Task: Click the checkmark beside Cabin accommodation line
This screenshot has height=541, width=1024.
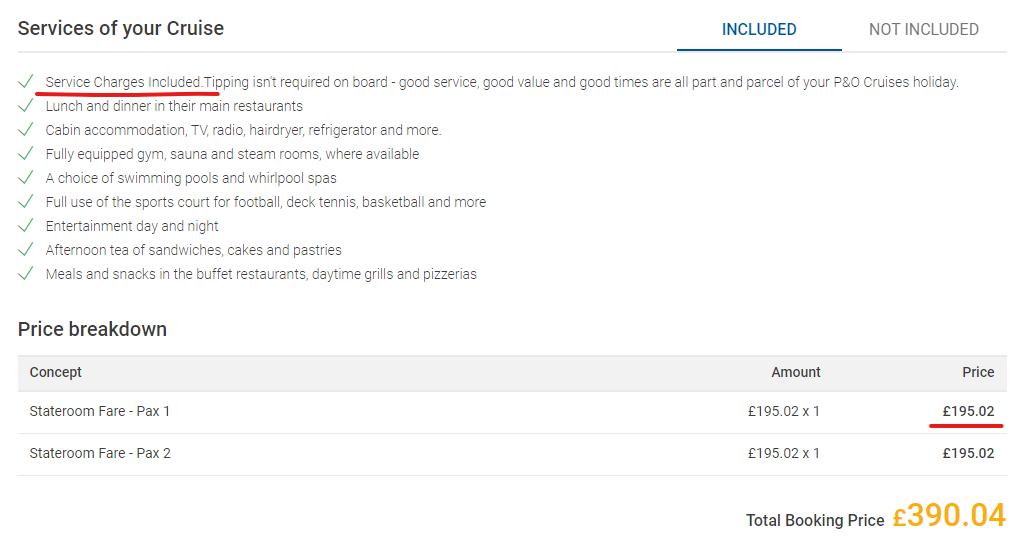Action: click(x=26, y=130)
